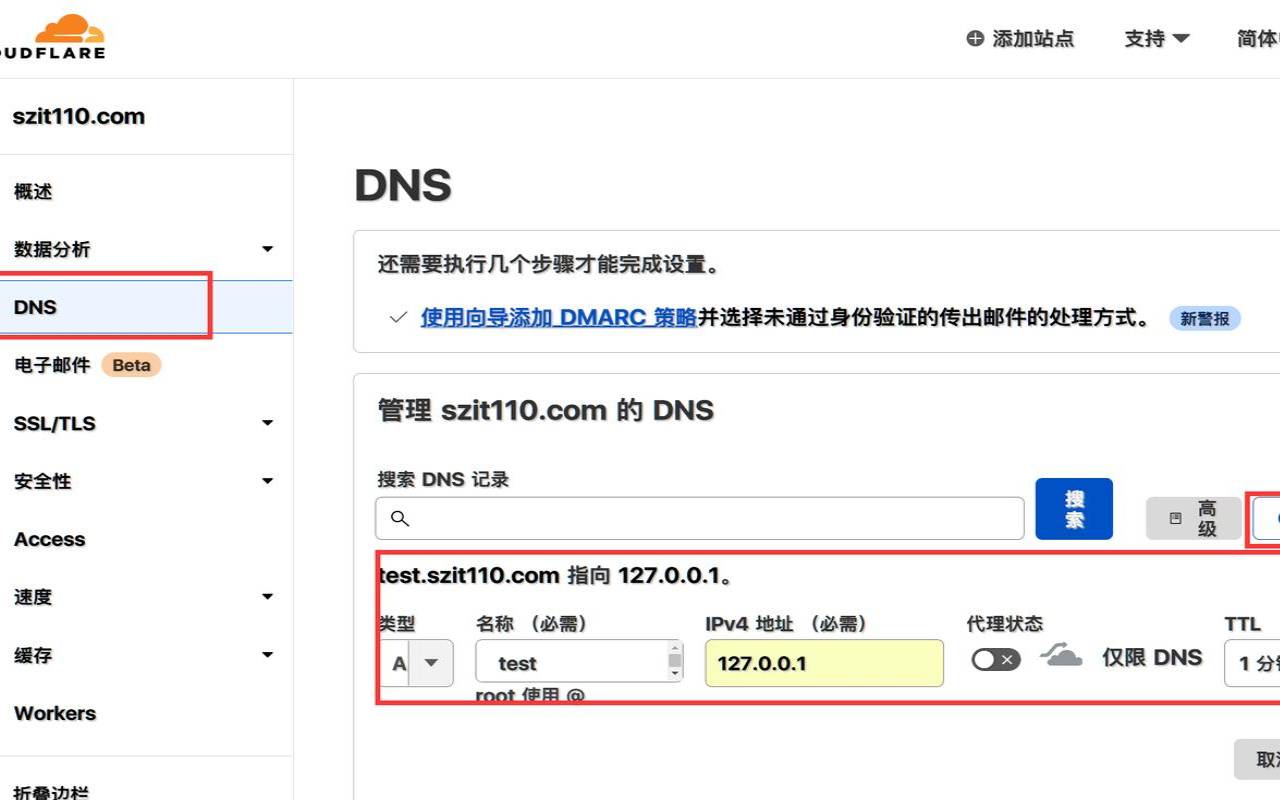Click the grey cloud proxy icon
Screen dimensions: 1280x800
point(1061,656)
